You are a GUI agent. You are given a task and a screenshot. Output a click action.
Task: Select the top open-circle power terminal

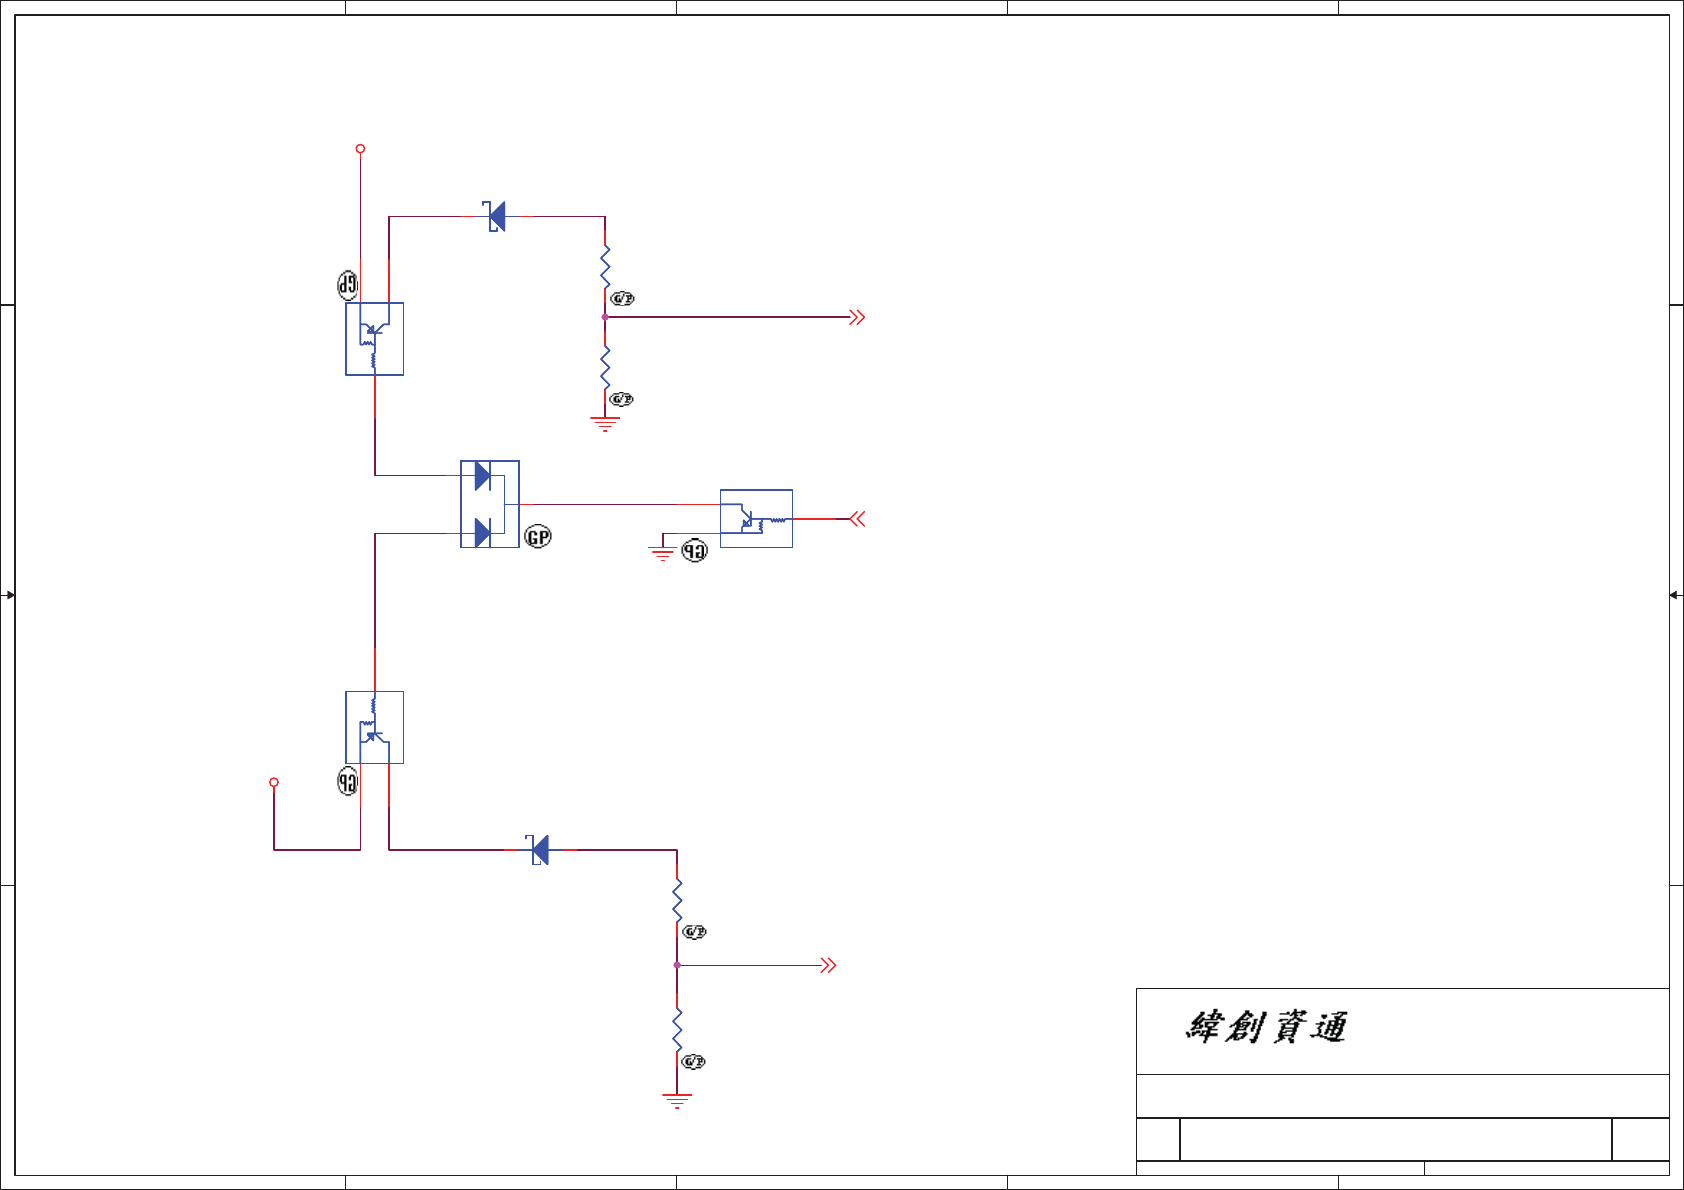361,149
